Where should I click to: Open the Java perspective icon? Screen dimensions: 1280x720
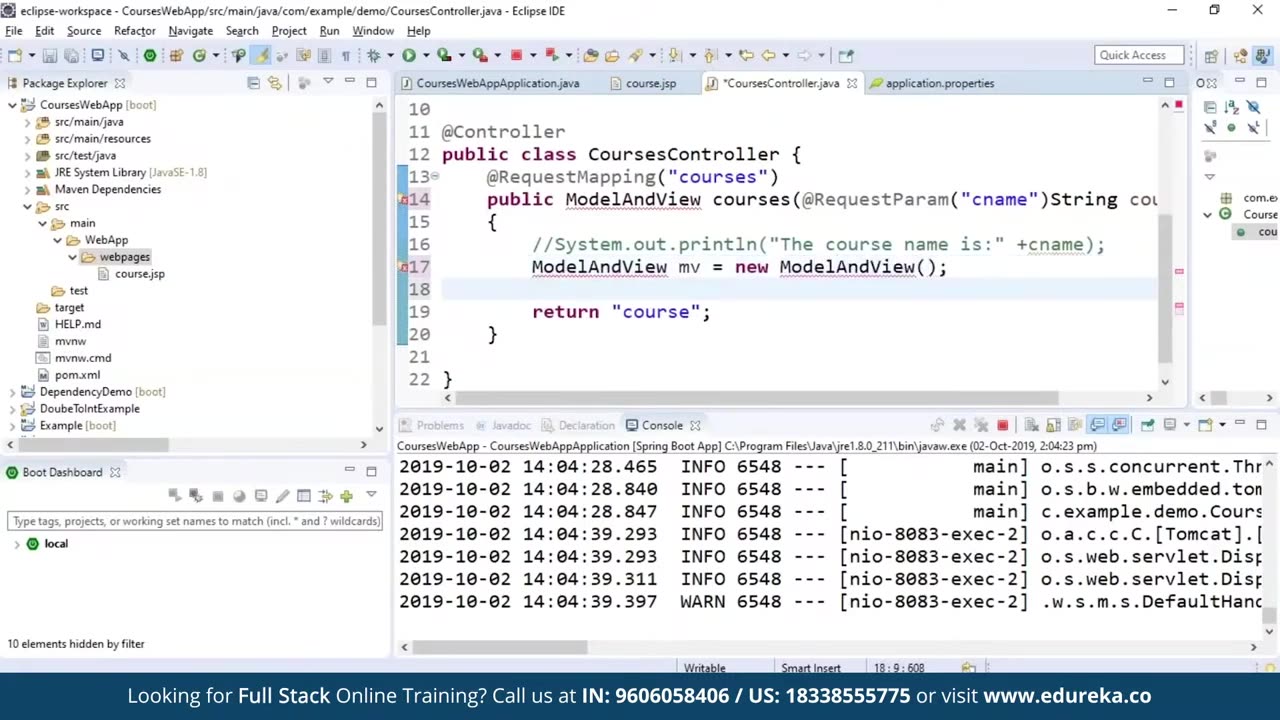coord(1262,56)
